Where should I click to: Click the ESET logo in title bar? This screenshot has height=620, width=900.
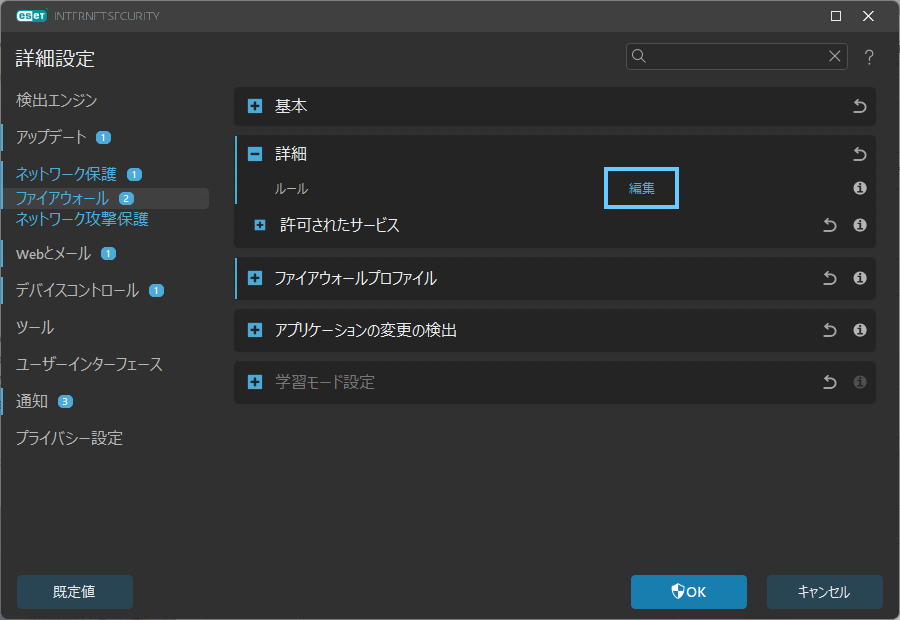click(32, 16)
